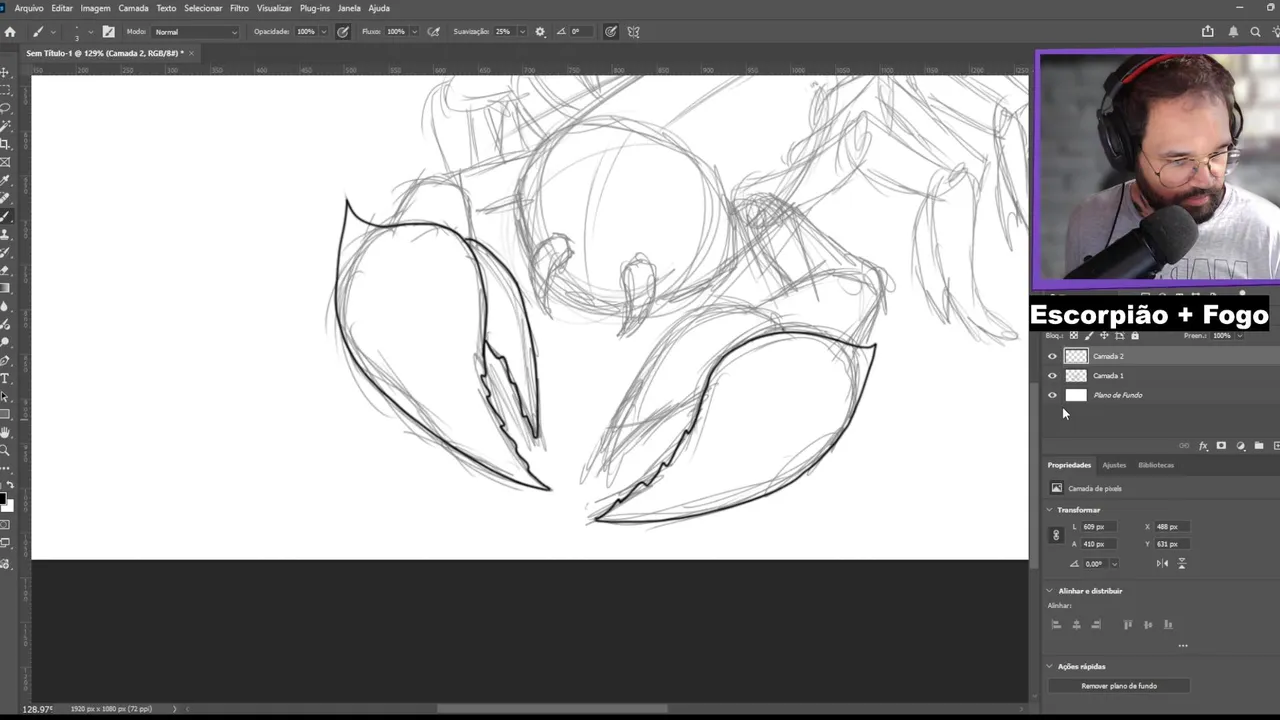Click Remover plano de fundo button
The height and width of the screenshot is (720, 1280).
click(1119, 686)
